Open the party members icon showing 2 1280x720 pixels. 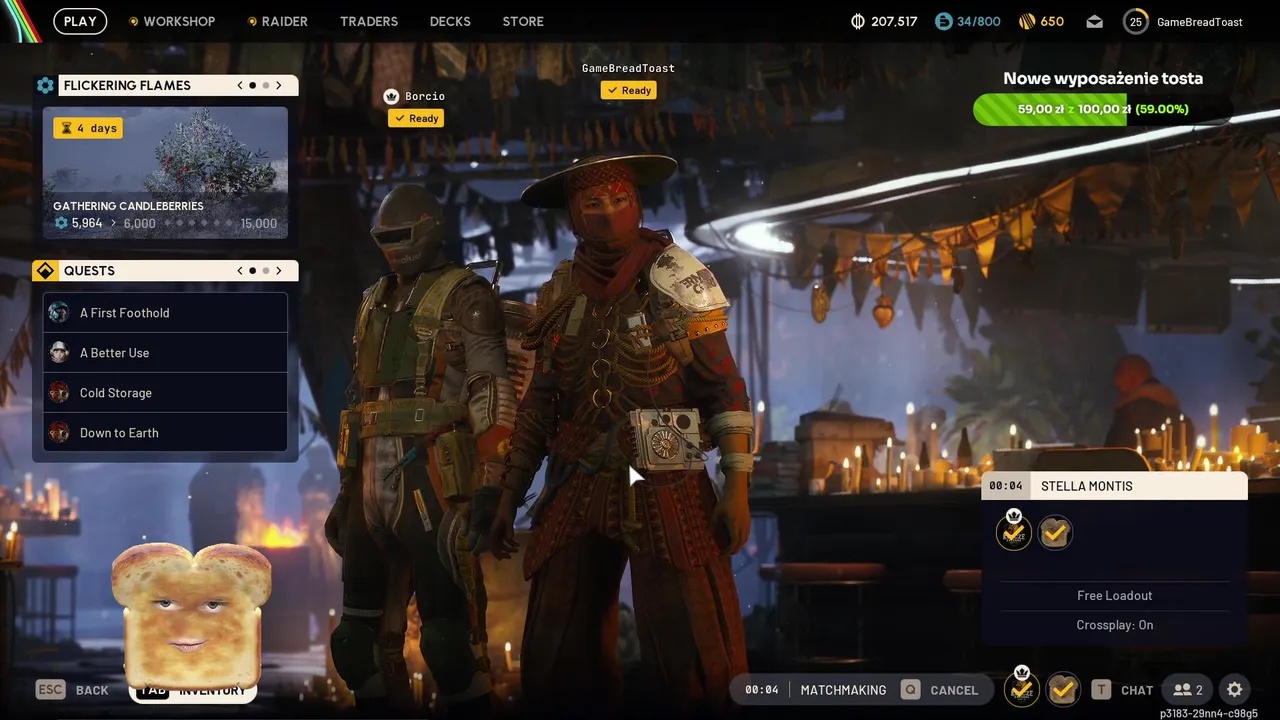[x=1188, y=690]
